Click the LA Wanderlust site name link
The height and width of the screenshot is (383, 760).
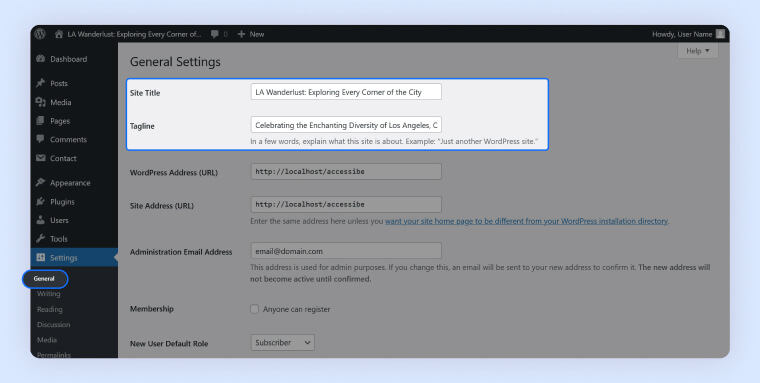point(134,34)
